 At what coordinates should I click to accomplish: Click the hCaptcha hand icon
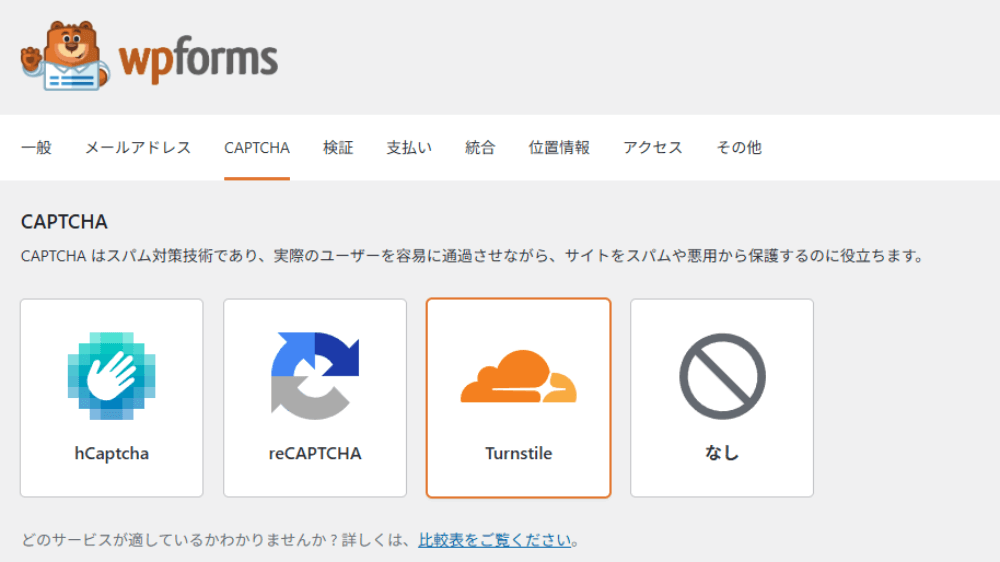pos(111,376)
